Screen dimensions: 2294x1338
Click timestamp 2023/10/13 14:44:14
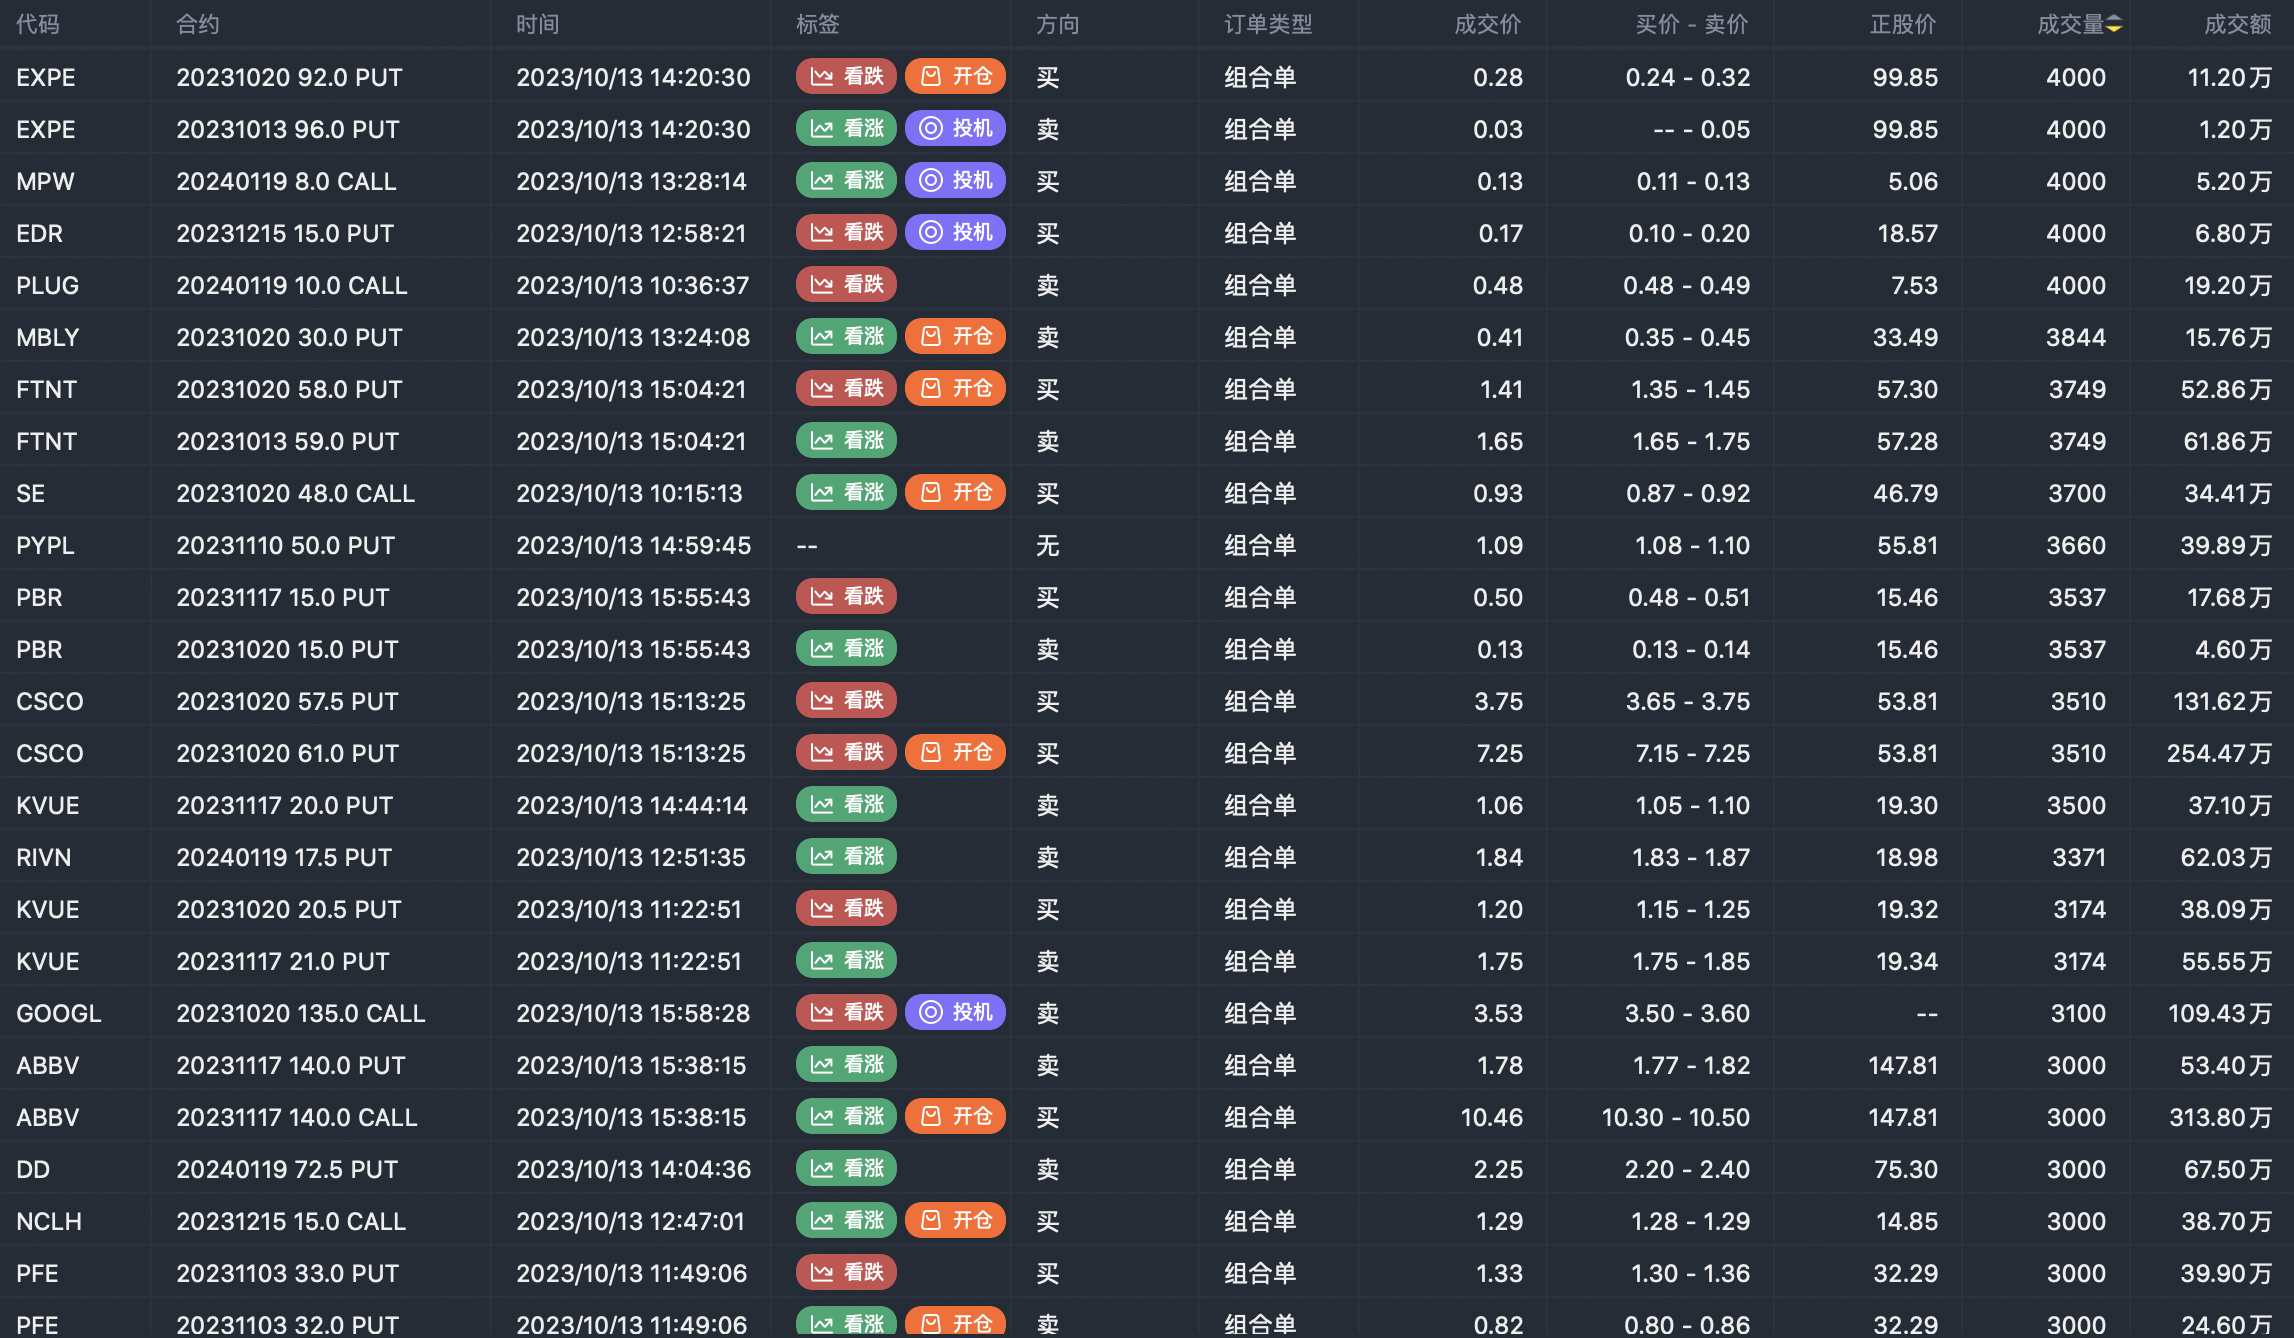point(632,805)
